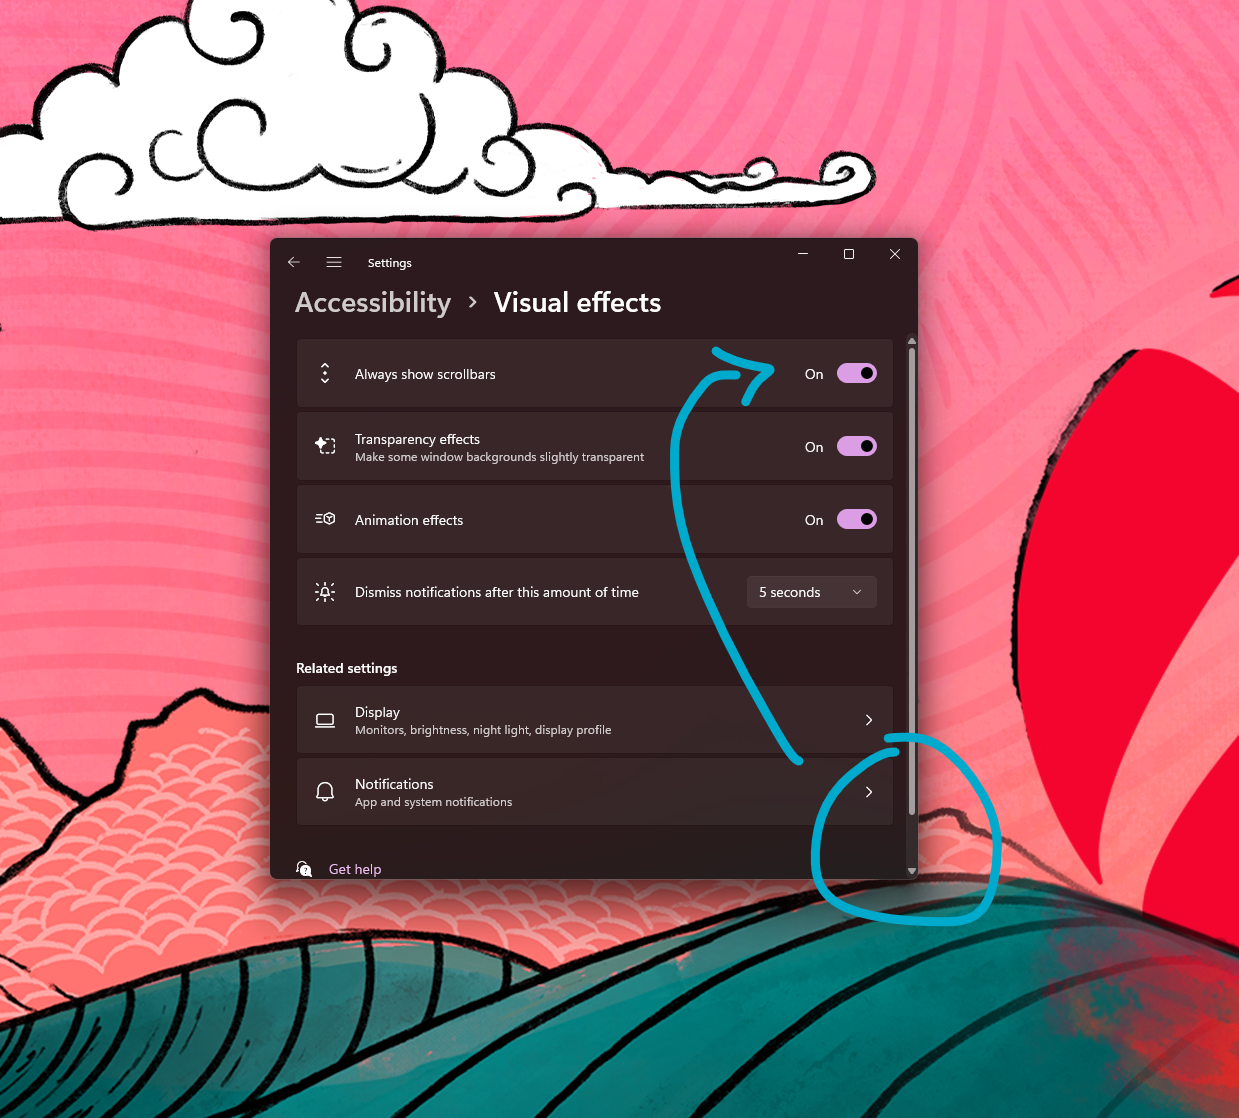Image resolution: width=1239 pixels, height=1118 pixels.
Task: Click the scrollbars up-down arrows icon
Action: tap(325, 374)
